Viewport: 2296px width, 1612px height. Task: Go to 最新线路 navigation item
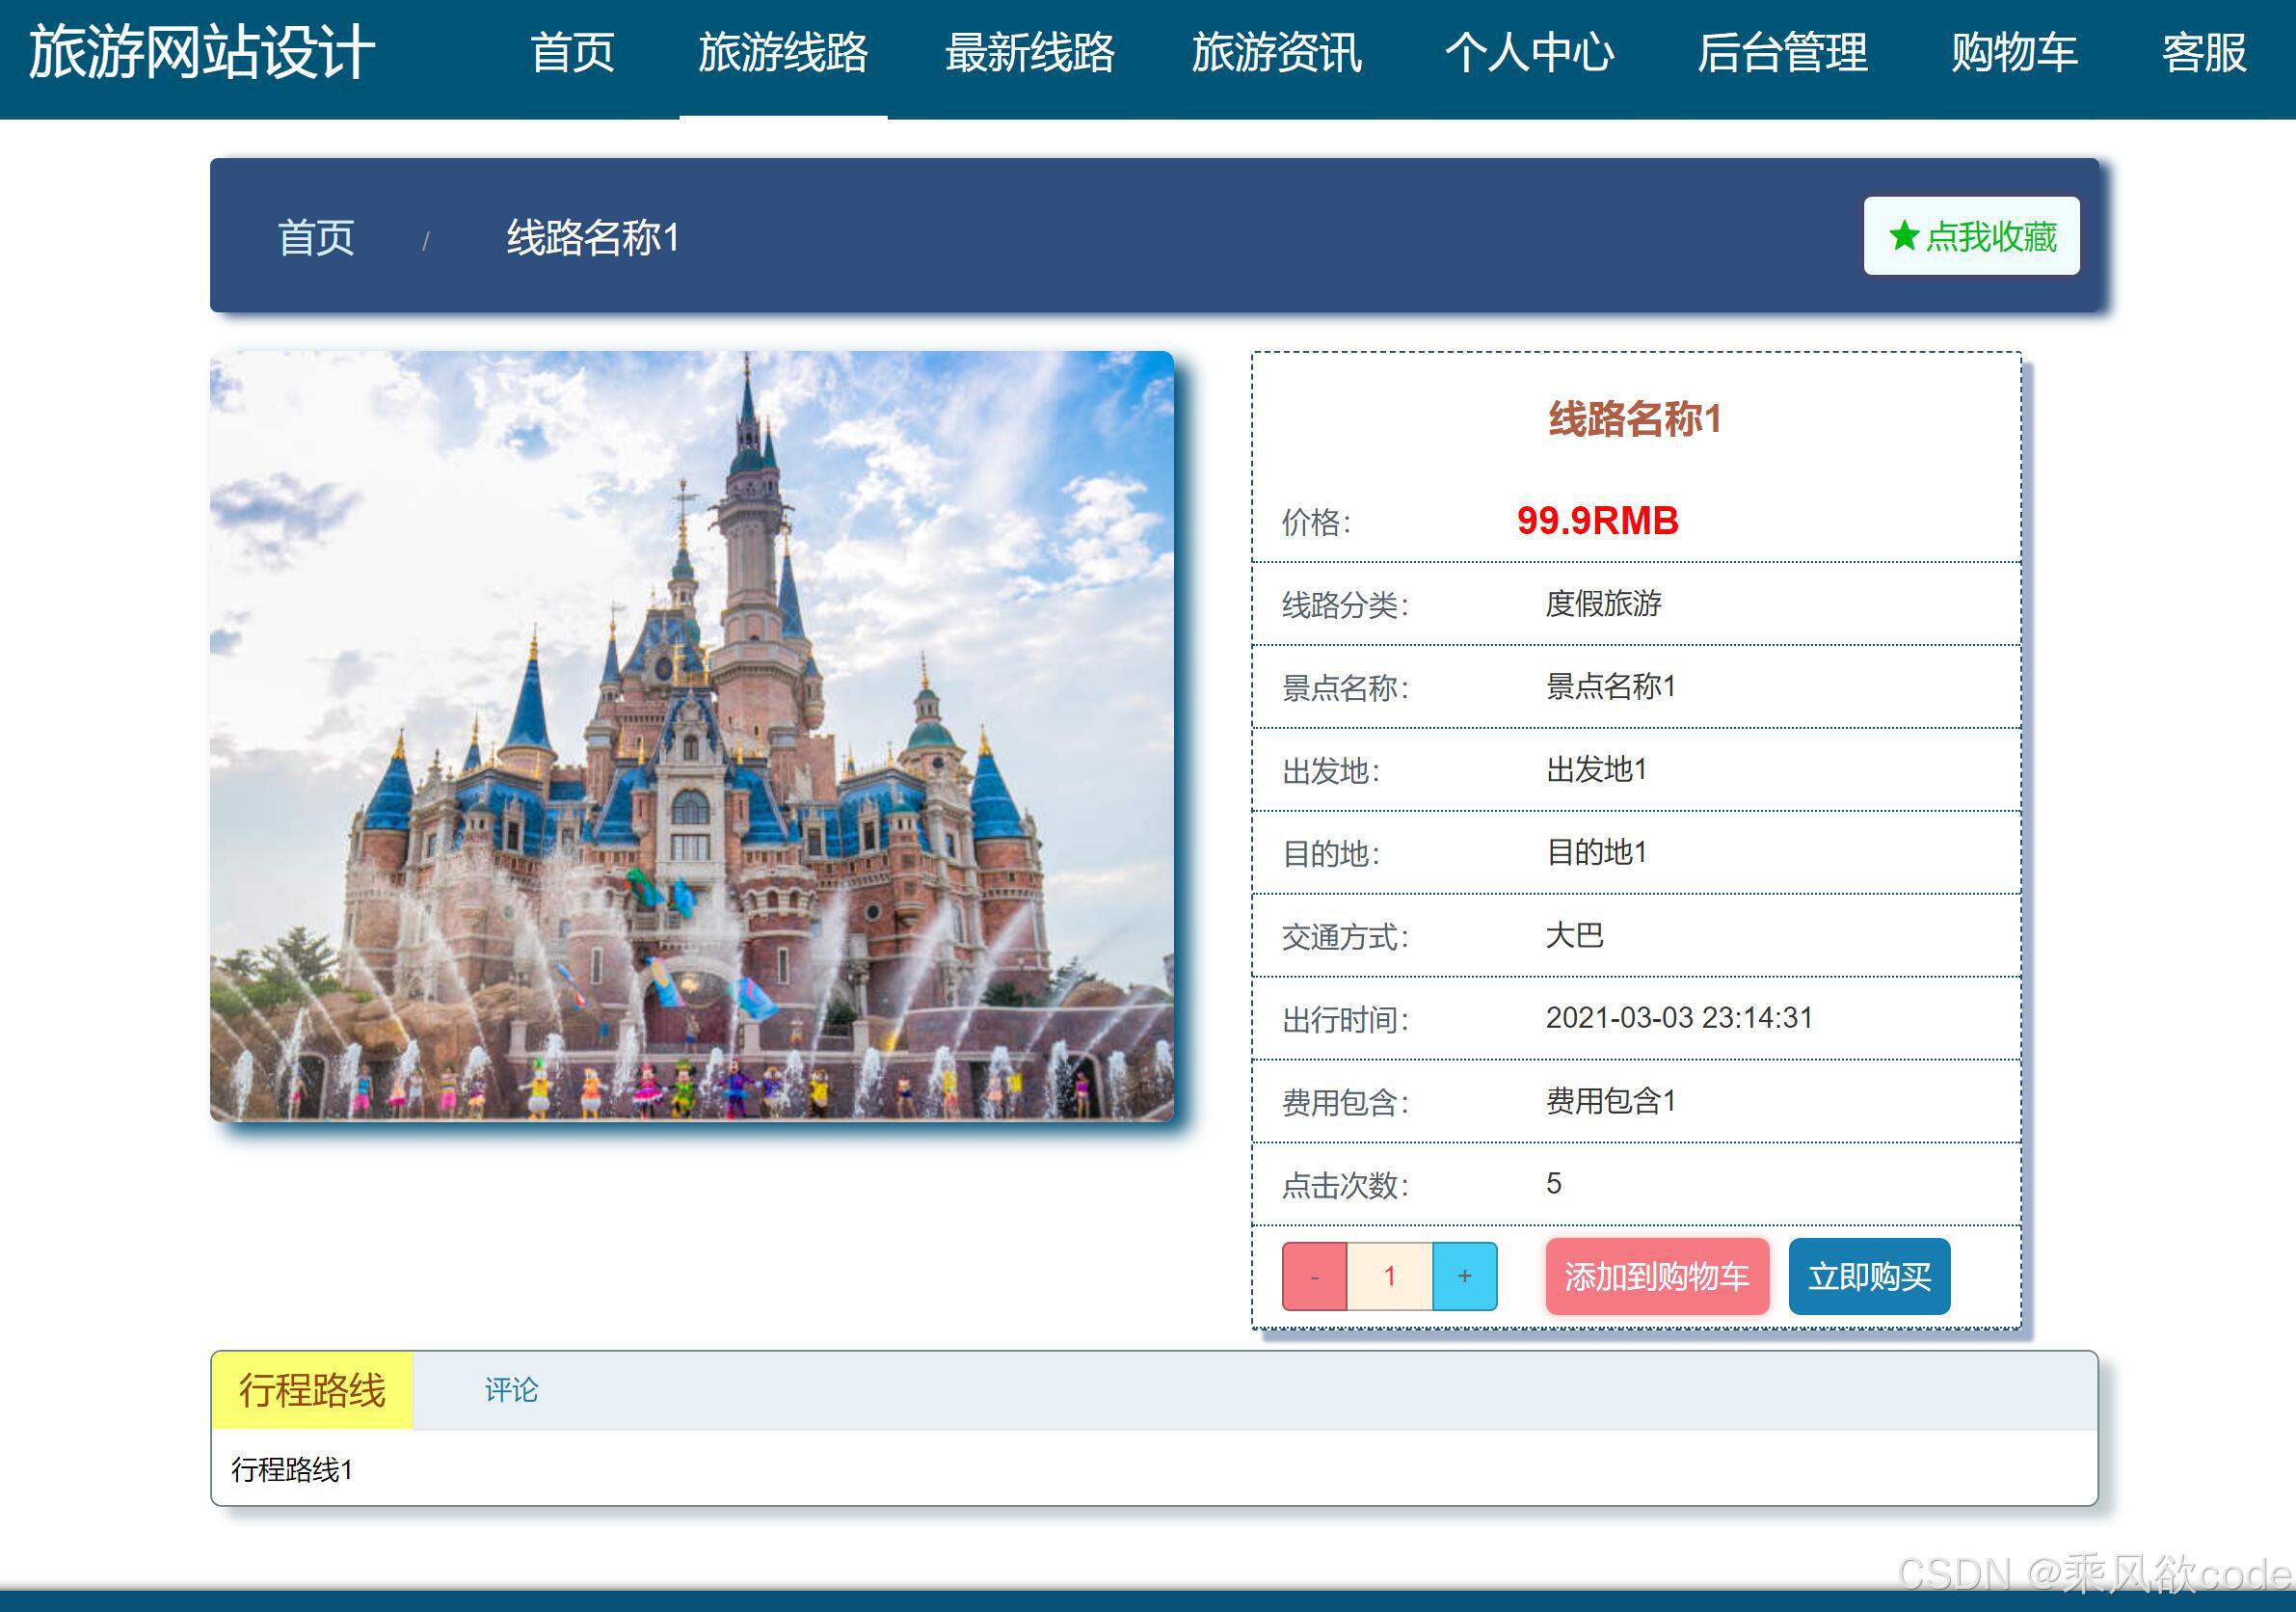1029,54
